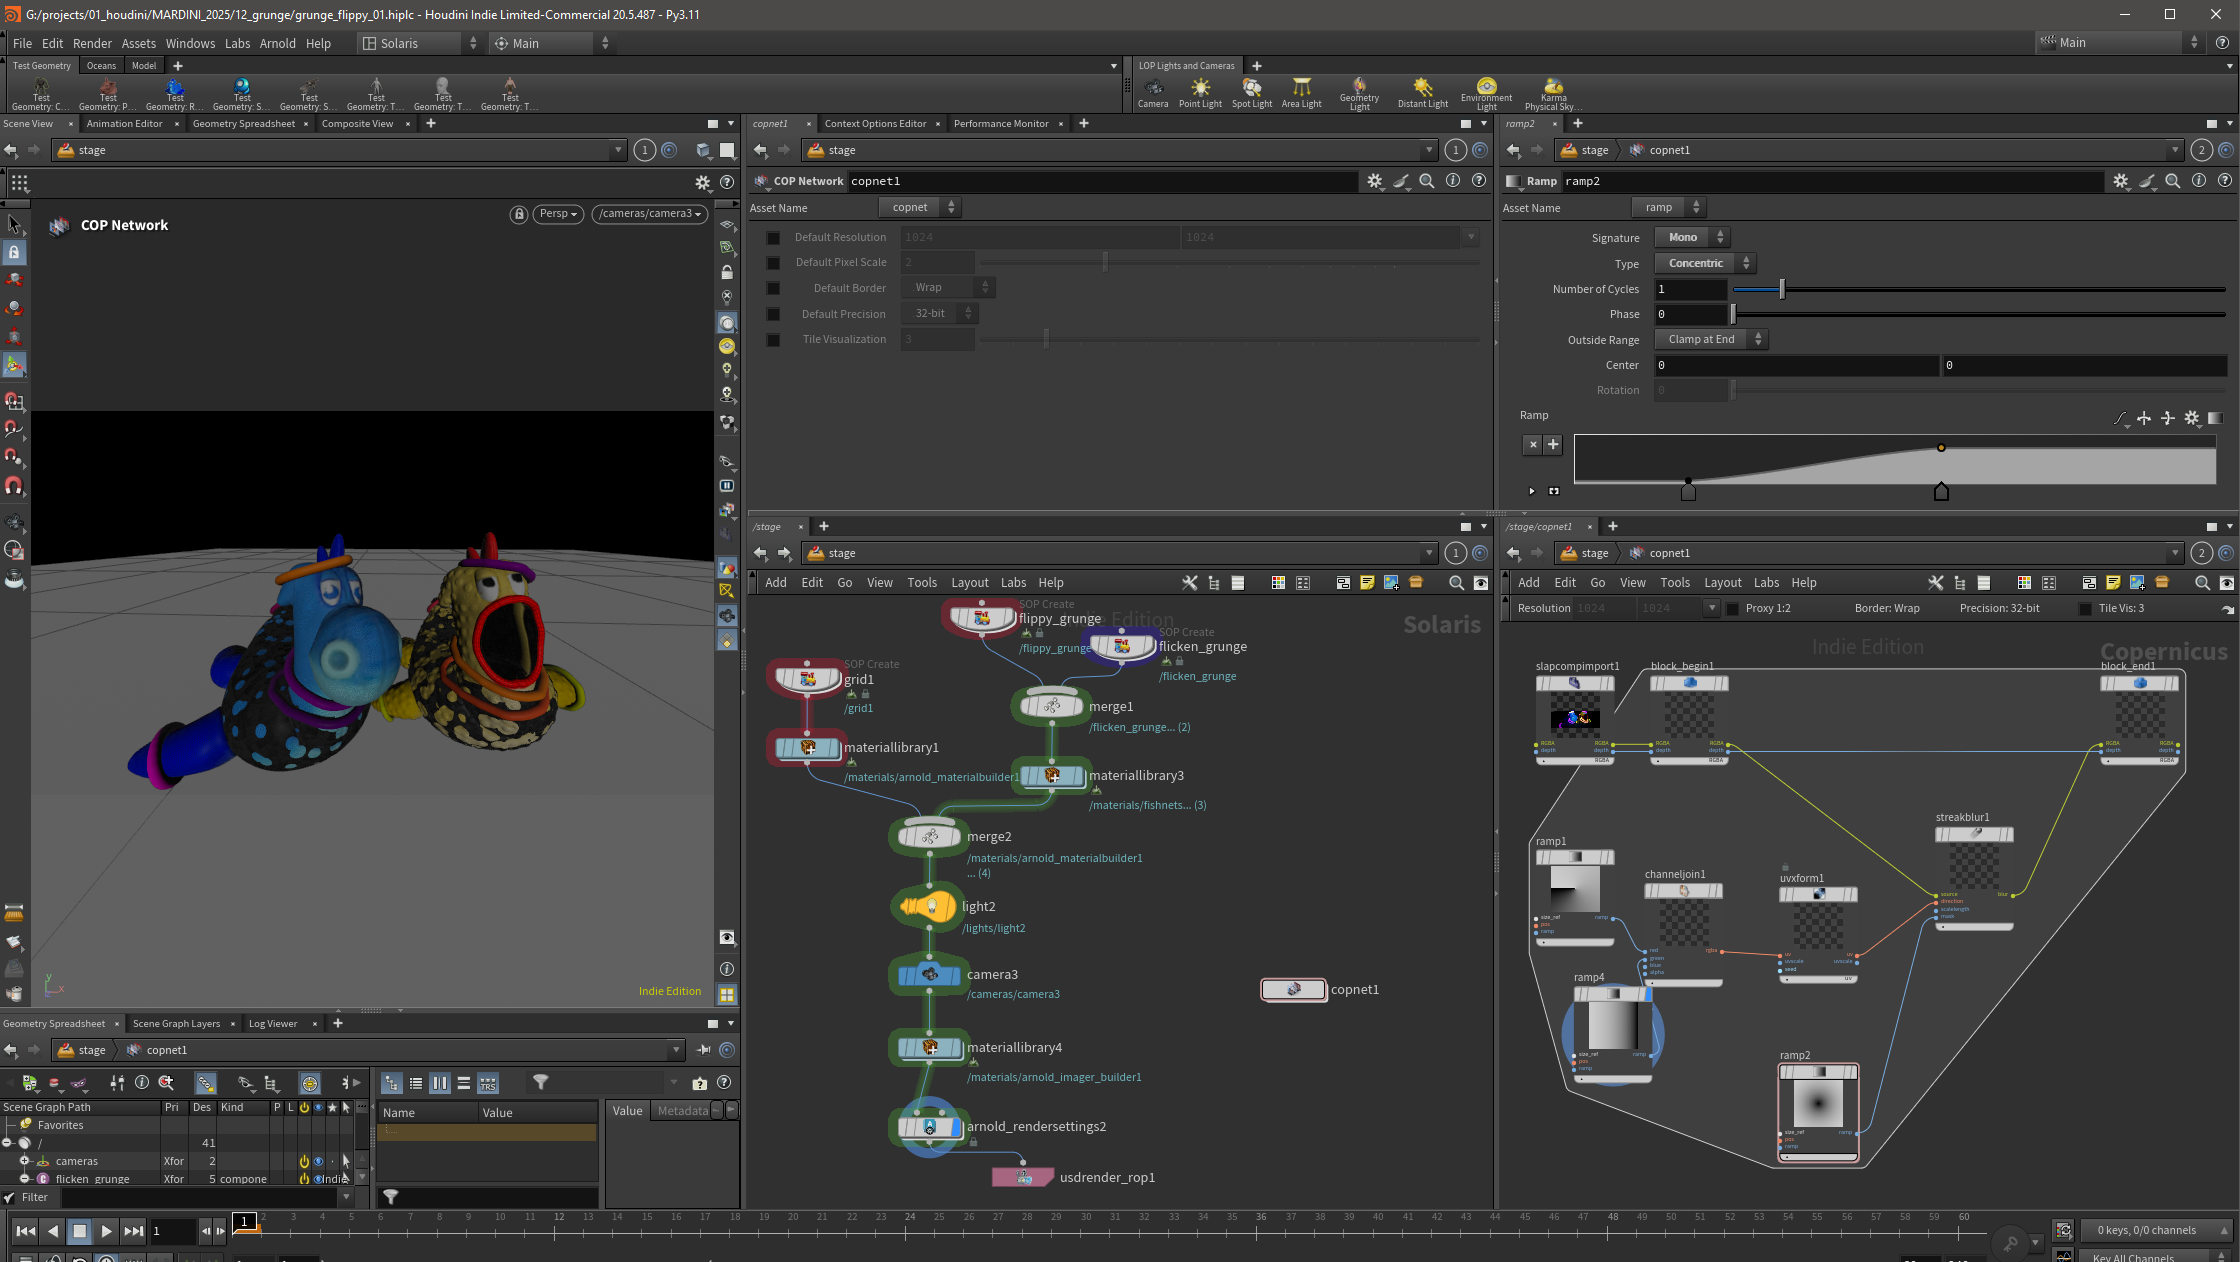Select the light2 node in the stage network
Screen dimensions: 2240x1262
click(x=929, y=907)
